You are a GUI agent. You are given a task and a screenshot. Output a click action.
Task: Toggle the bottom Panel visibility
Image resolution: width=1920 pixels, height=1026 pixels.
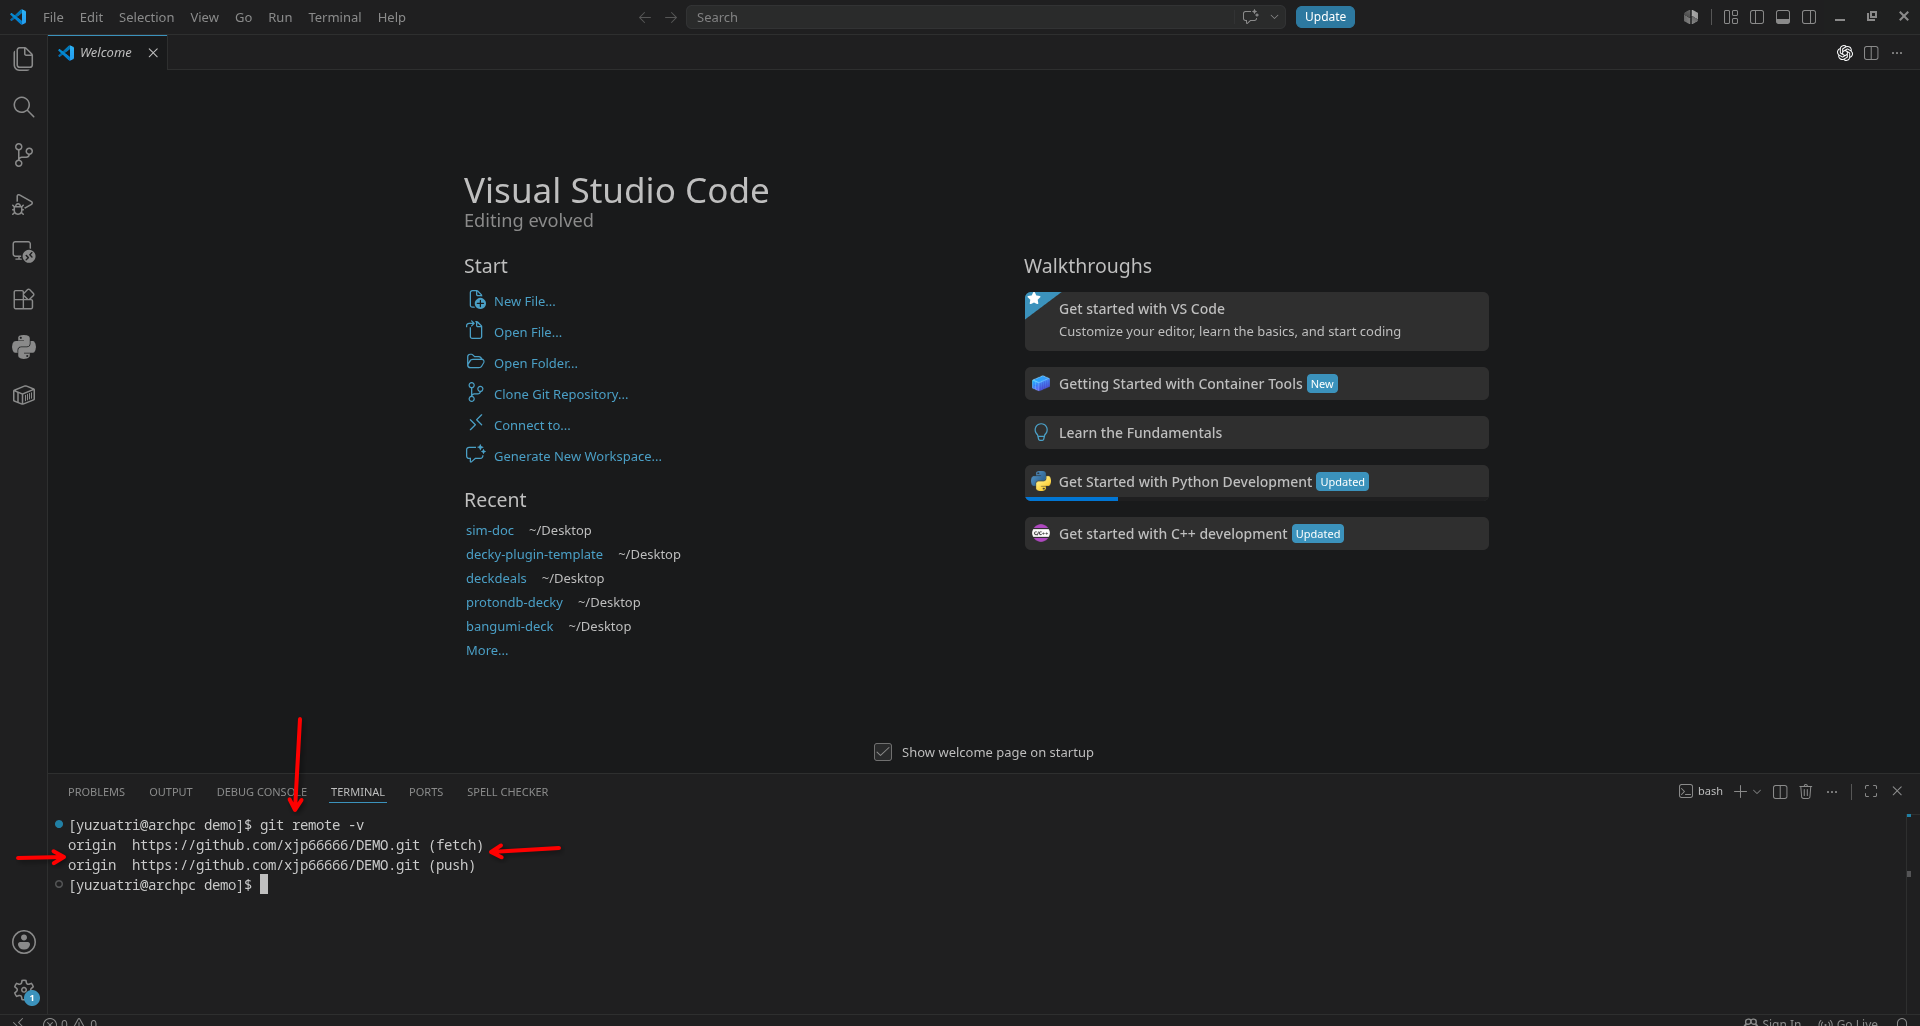point(1783,17)
